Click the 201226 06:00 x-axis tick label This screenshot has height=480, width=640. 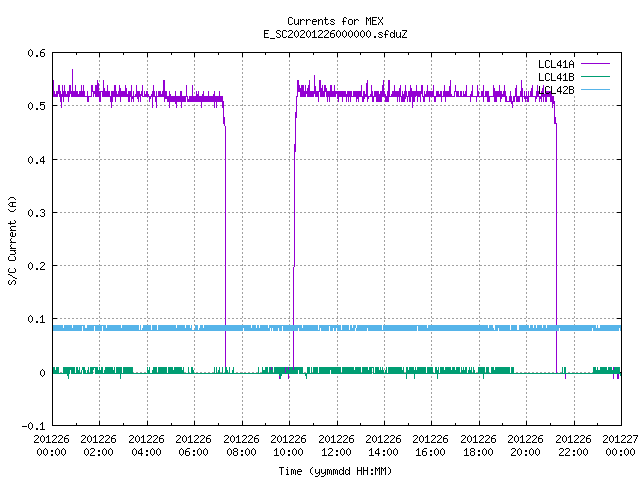click(193, 445)
